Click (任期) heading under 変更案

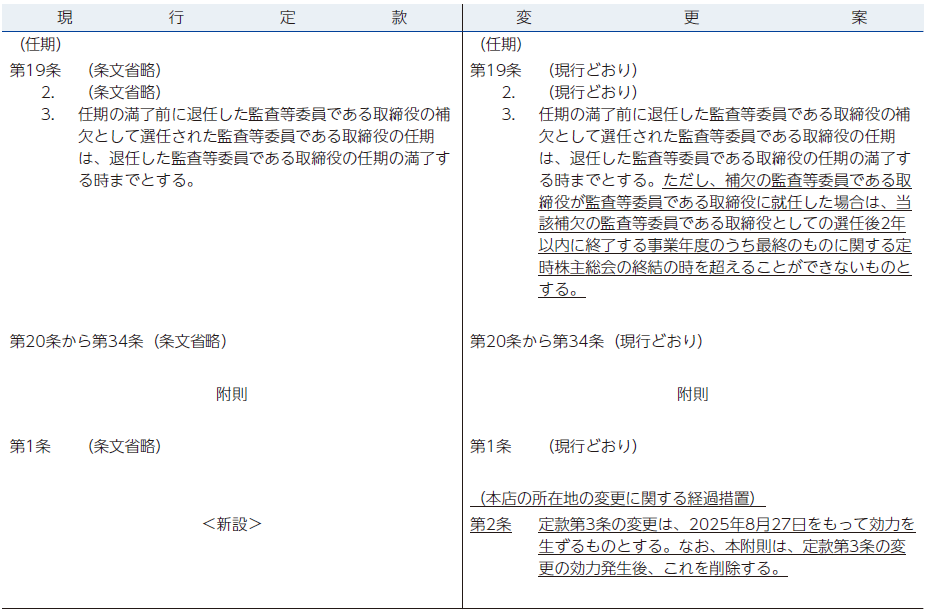pos(500,45)
